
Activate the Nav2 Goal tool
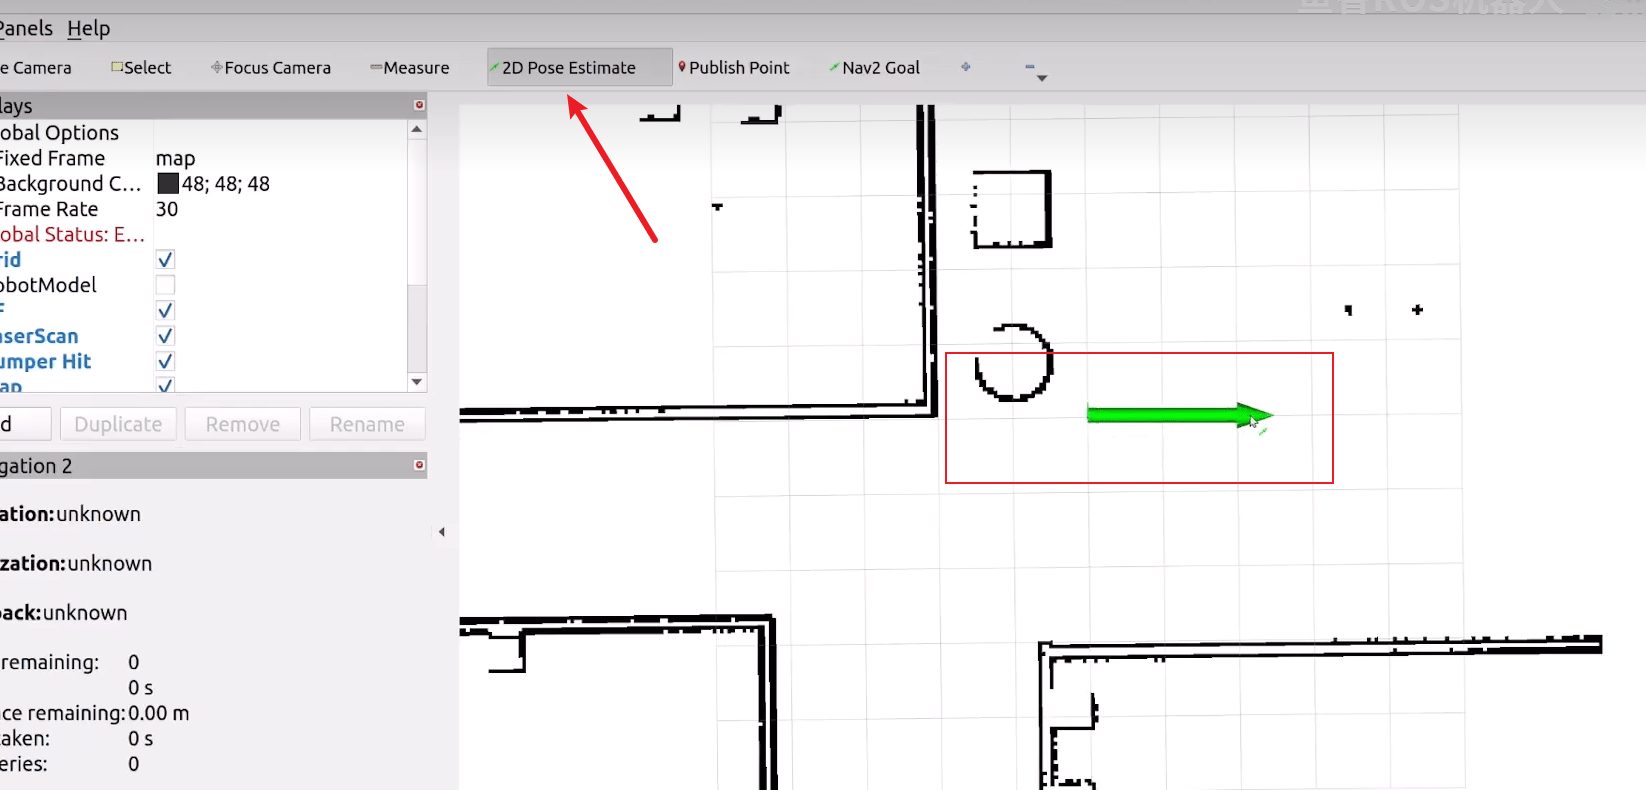[x=875, y=68]
